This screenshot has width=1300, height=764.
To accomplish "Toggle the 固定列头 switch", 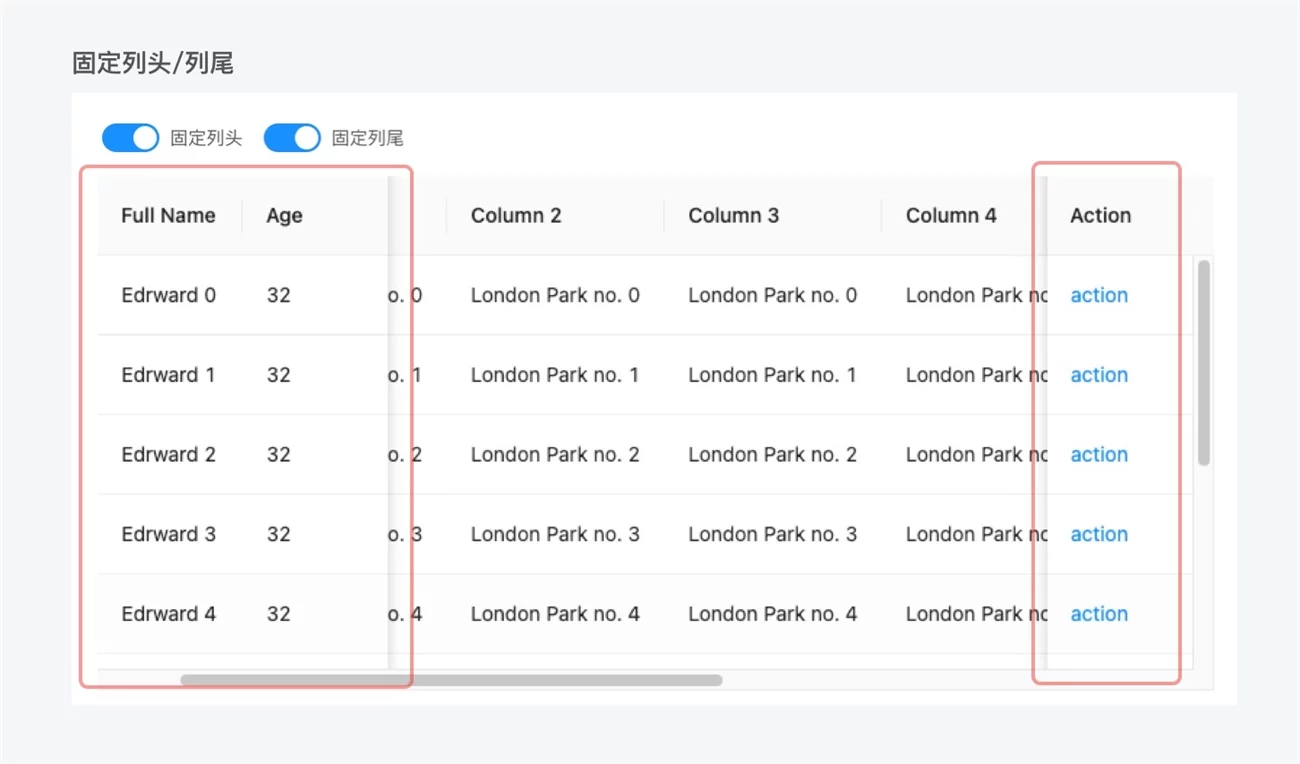I will [130, 138].
